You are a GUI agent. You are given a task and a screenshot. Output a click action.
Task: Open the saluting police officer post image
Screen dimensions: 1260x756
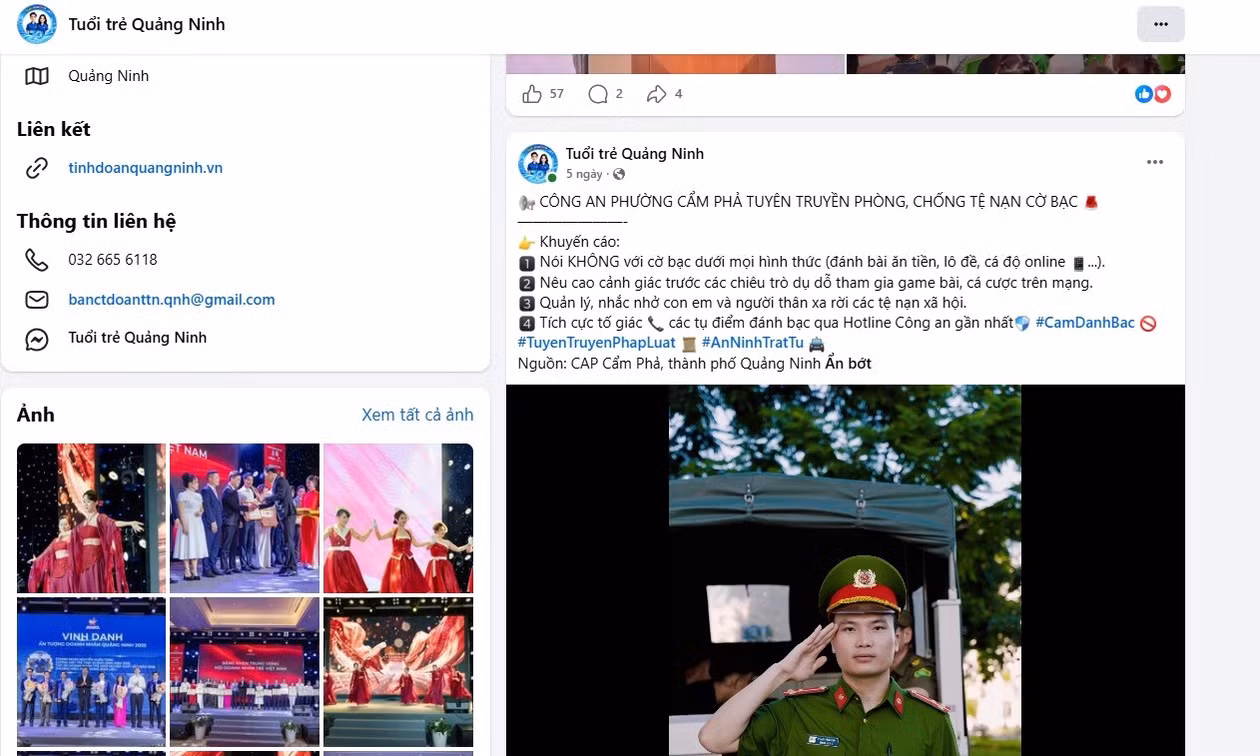click(845, 571)
